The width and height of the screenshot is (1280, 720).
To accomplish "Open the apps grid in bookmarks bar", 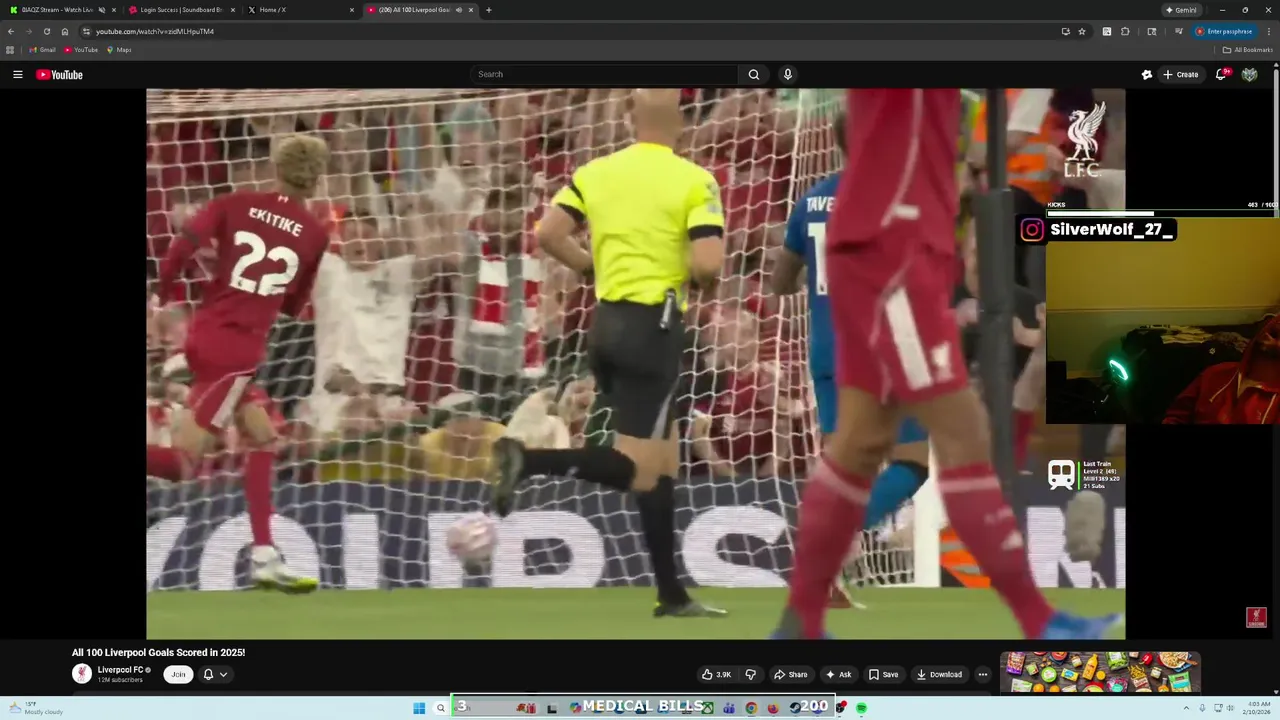I will point(11,50).
